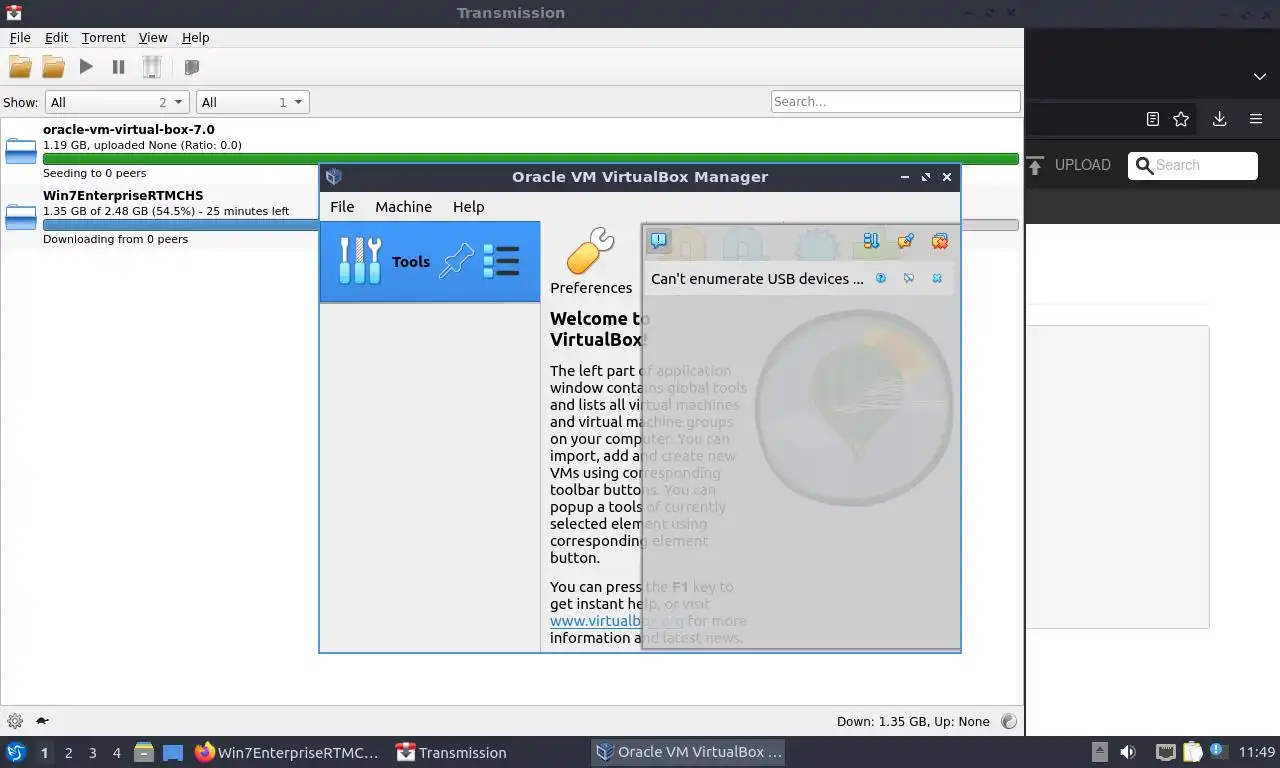Click the notification-with-pencil icon in the panel
1280x768 pixels.
coord(906,241)
